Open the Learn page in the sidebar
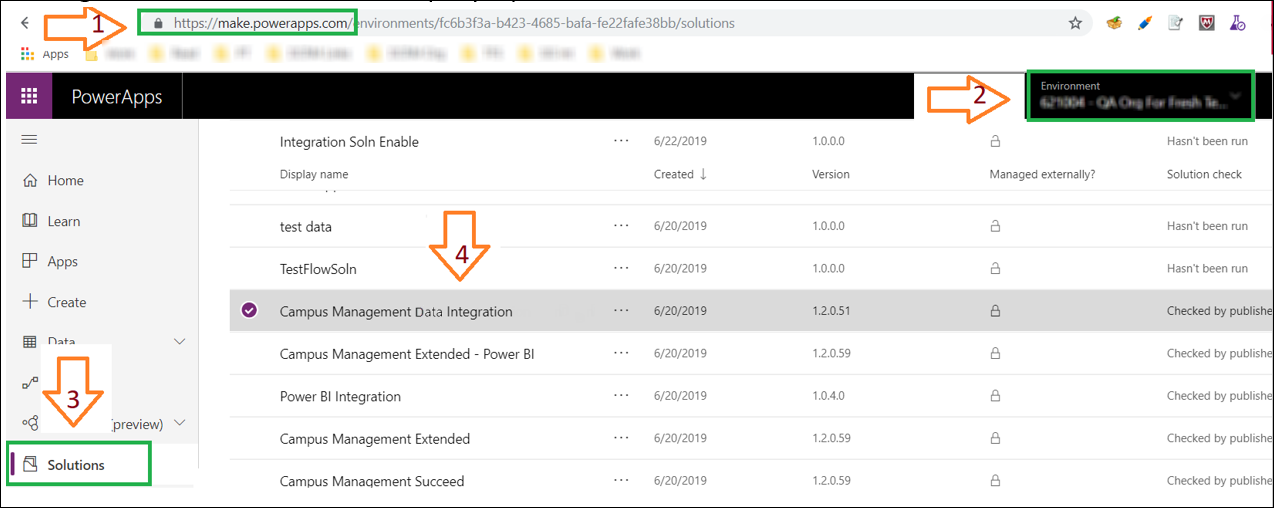The height and width of the screenshot is (508, 1274). (64, 221)
